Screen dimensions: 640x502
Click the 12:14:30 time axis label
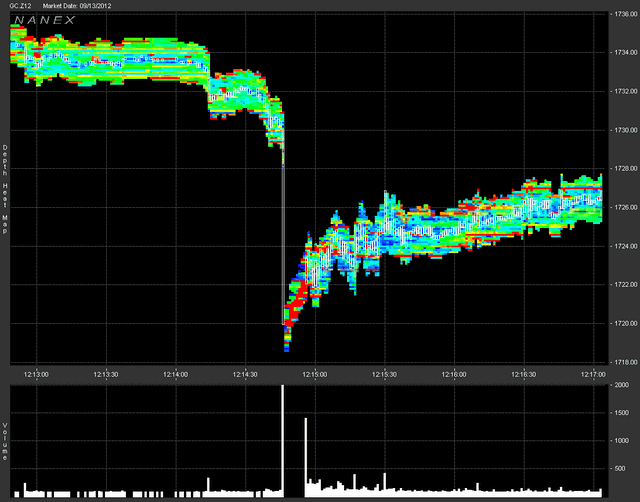[245, 375]
